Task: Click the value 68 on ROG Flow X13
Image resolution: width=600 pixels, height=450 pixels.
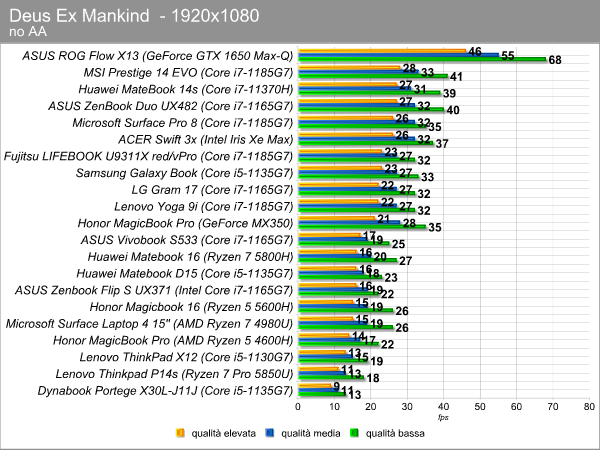Action: tap(555, 60)
